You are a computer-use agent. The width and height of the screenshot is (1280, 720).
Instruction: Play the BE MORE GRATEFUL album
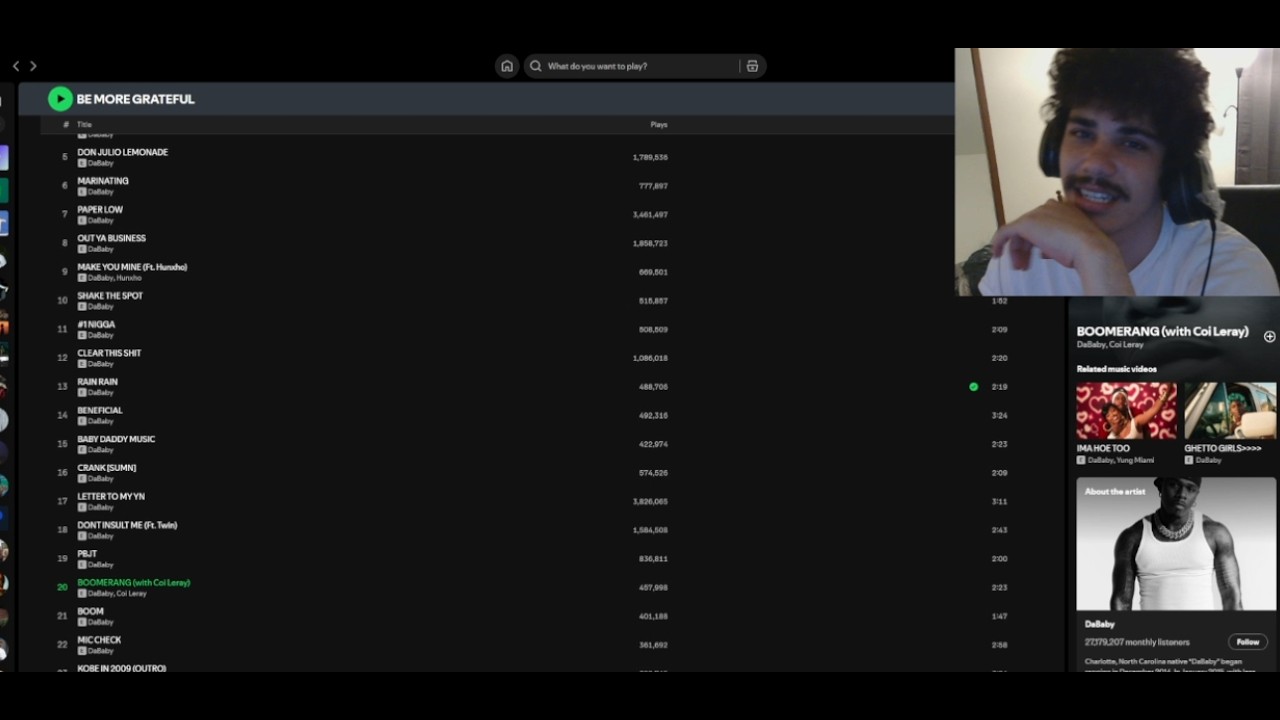click(x=60, y=98)
